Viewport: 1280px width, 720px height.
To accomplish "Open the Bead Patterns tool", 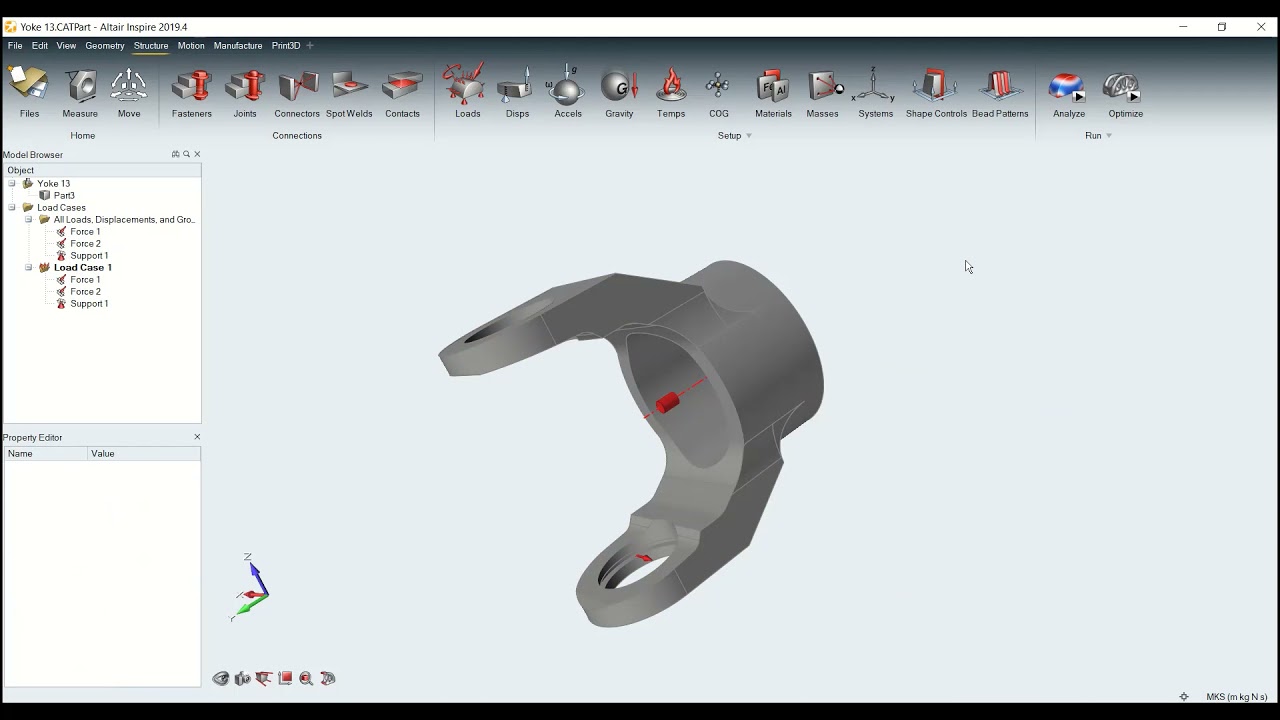I will tap(1000, 92).
